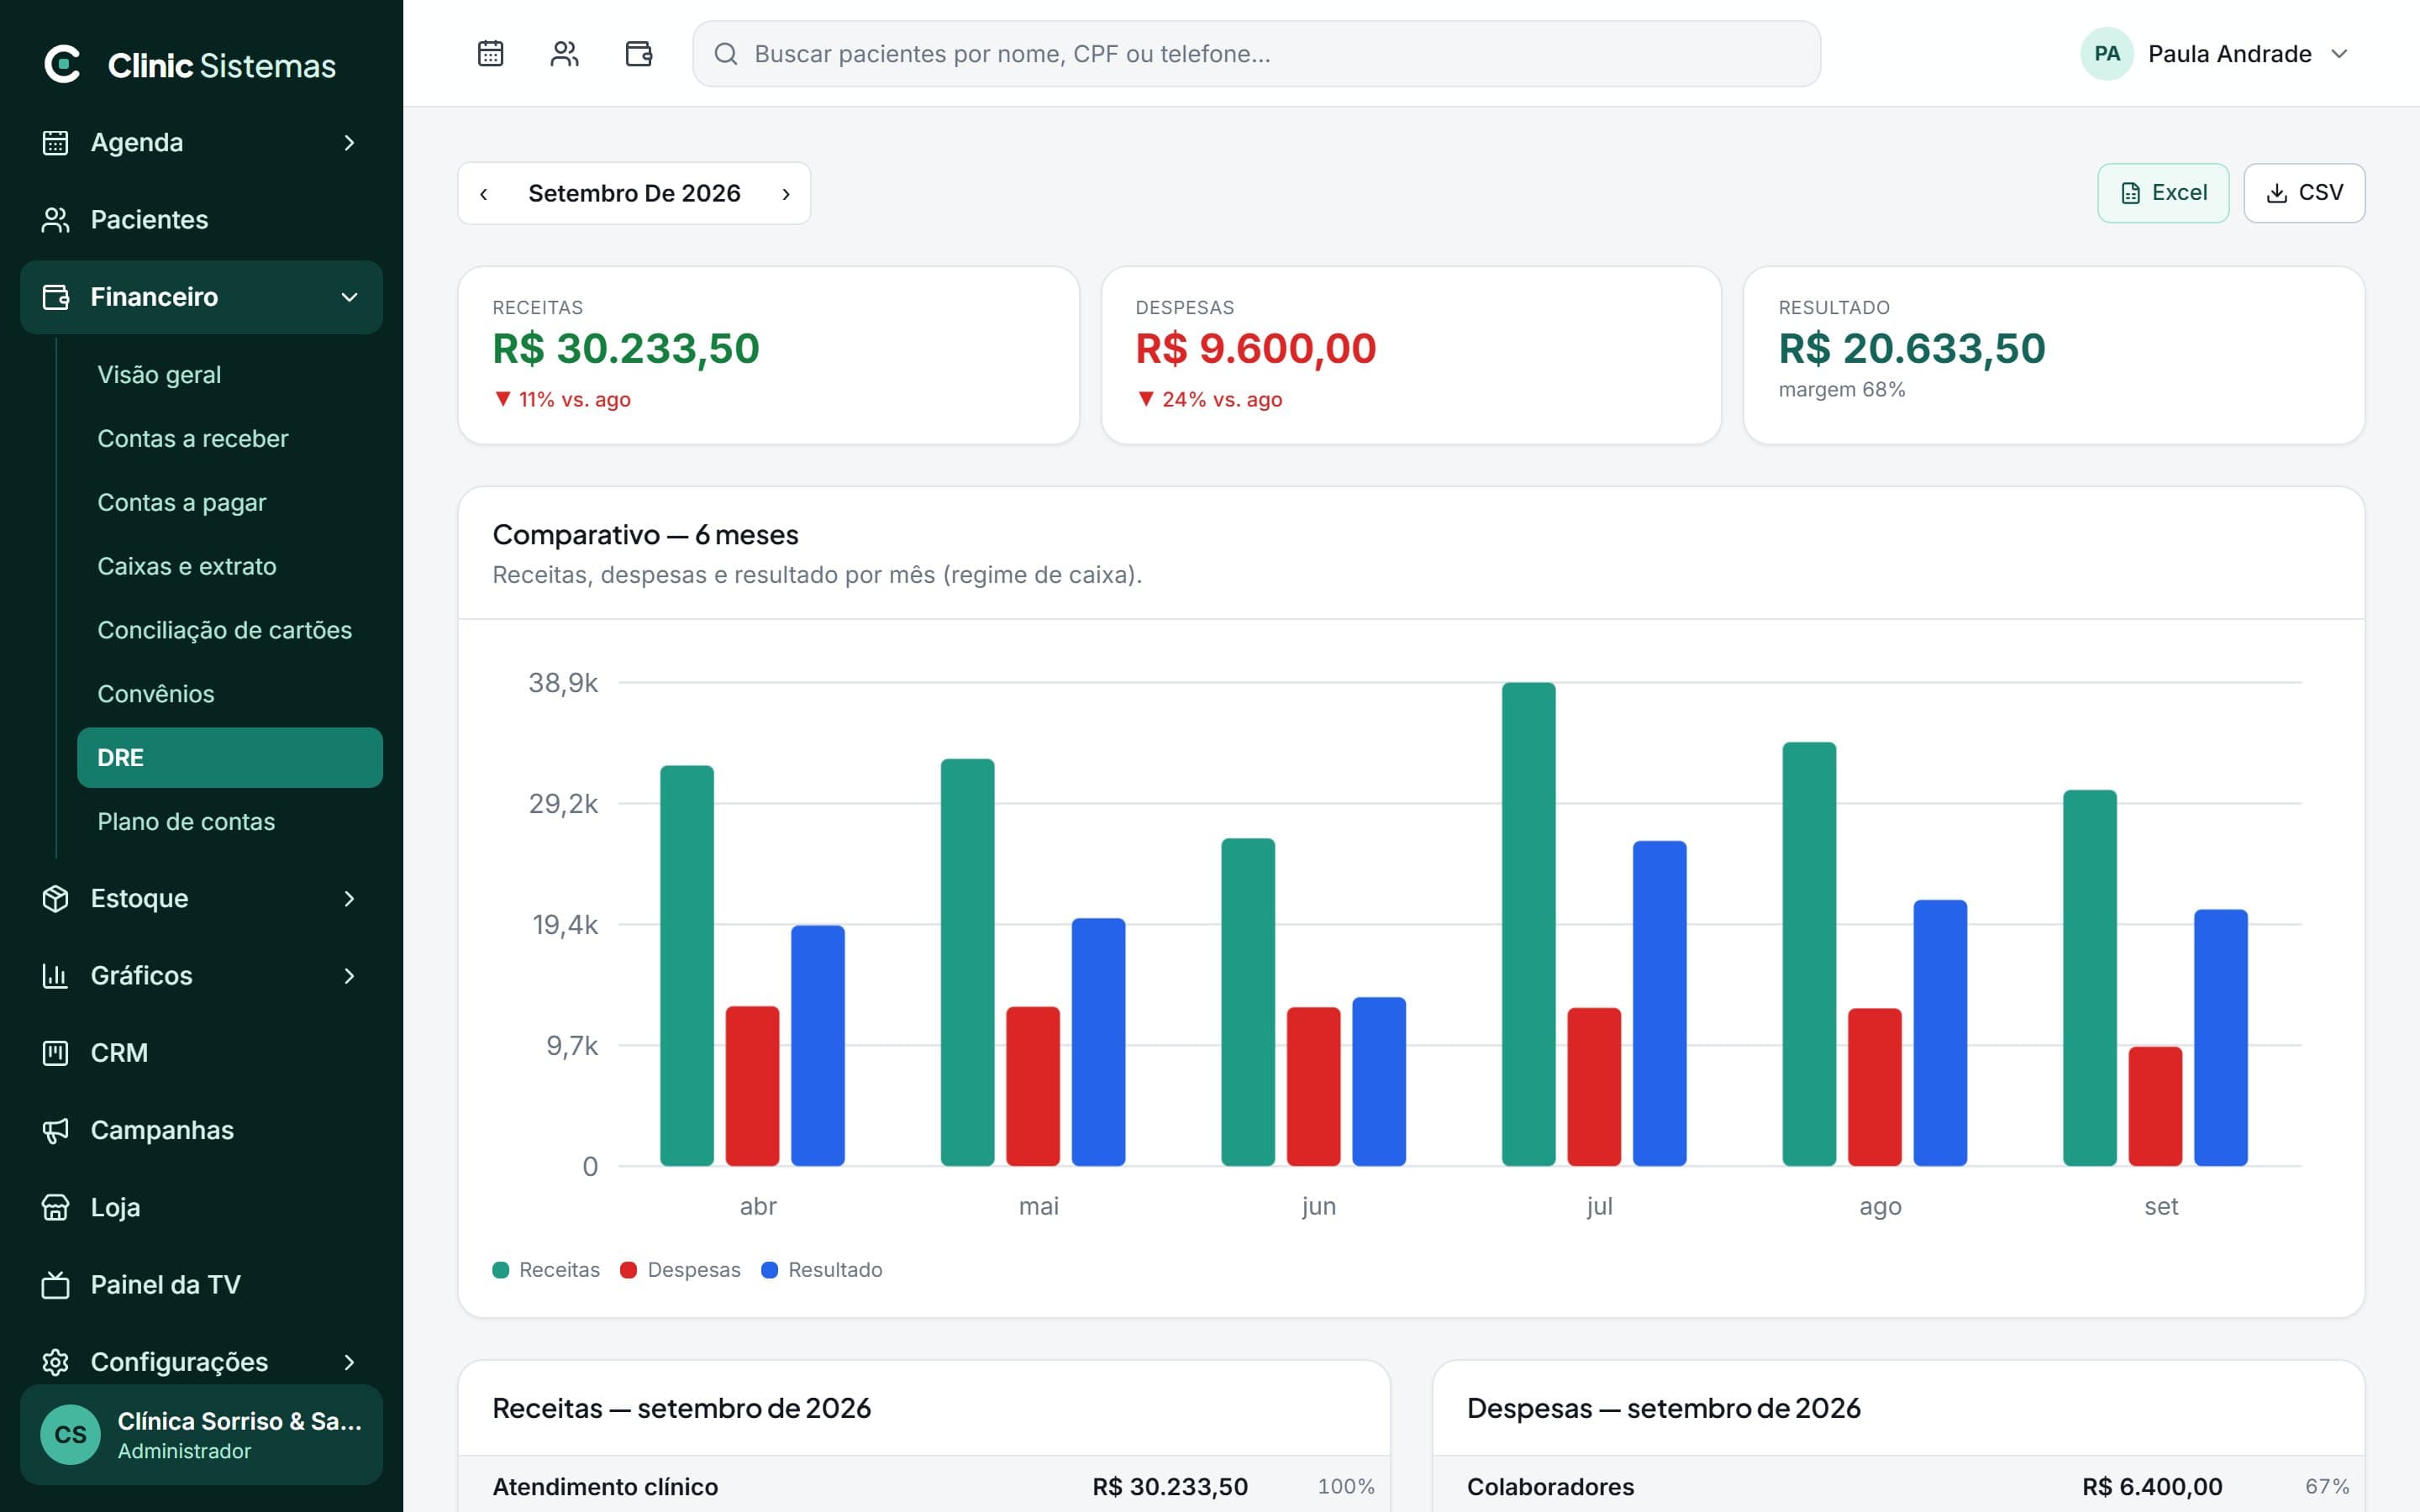The width and height of the screenshot is (2420, 1512).
Task: Click the CS clinic avatar in the sidebar footer
Action: pos(70,1434)
